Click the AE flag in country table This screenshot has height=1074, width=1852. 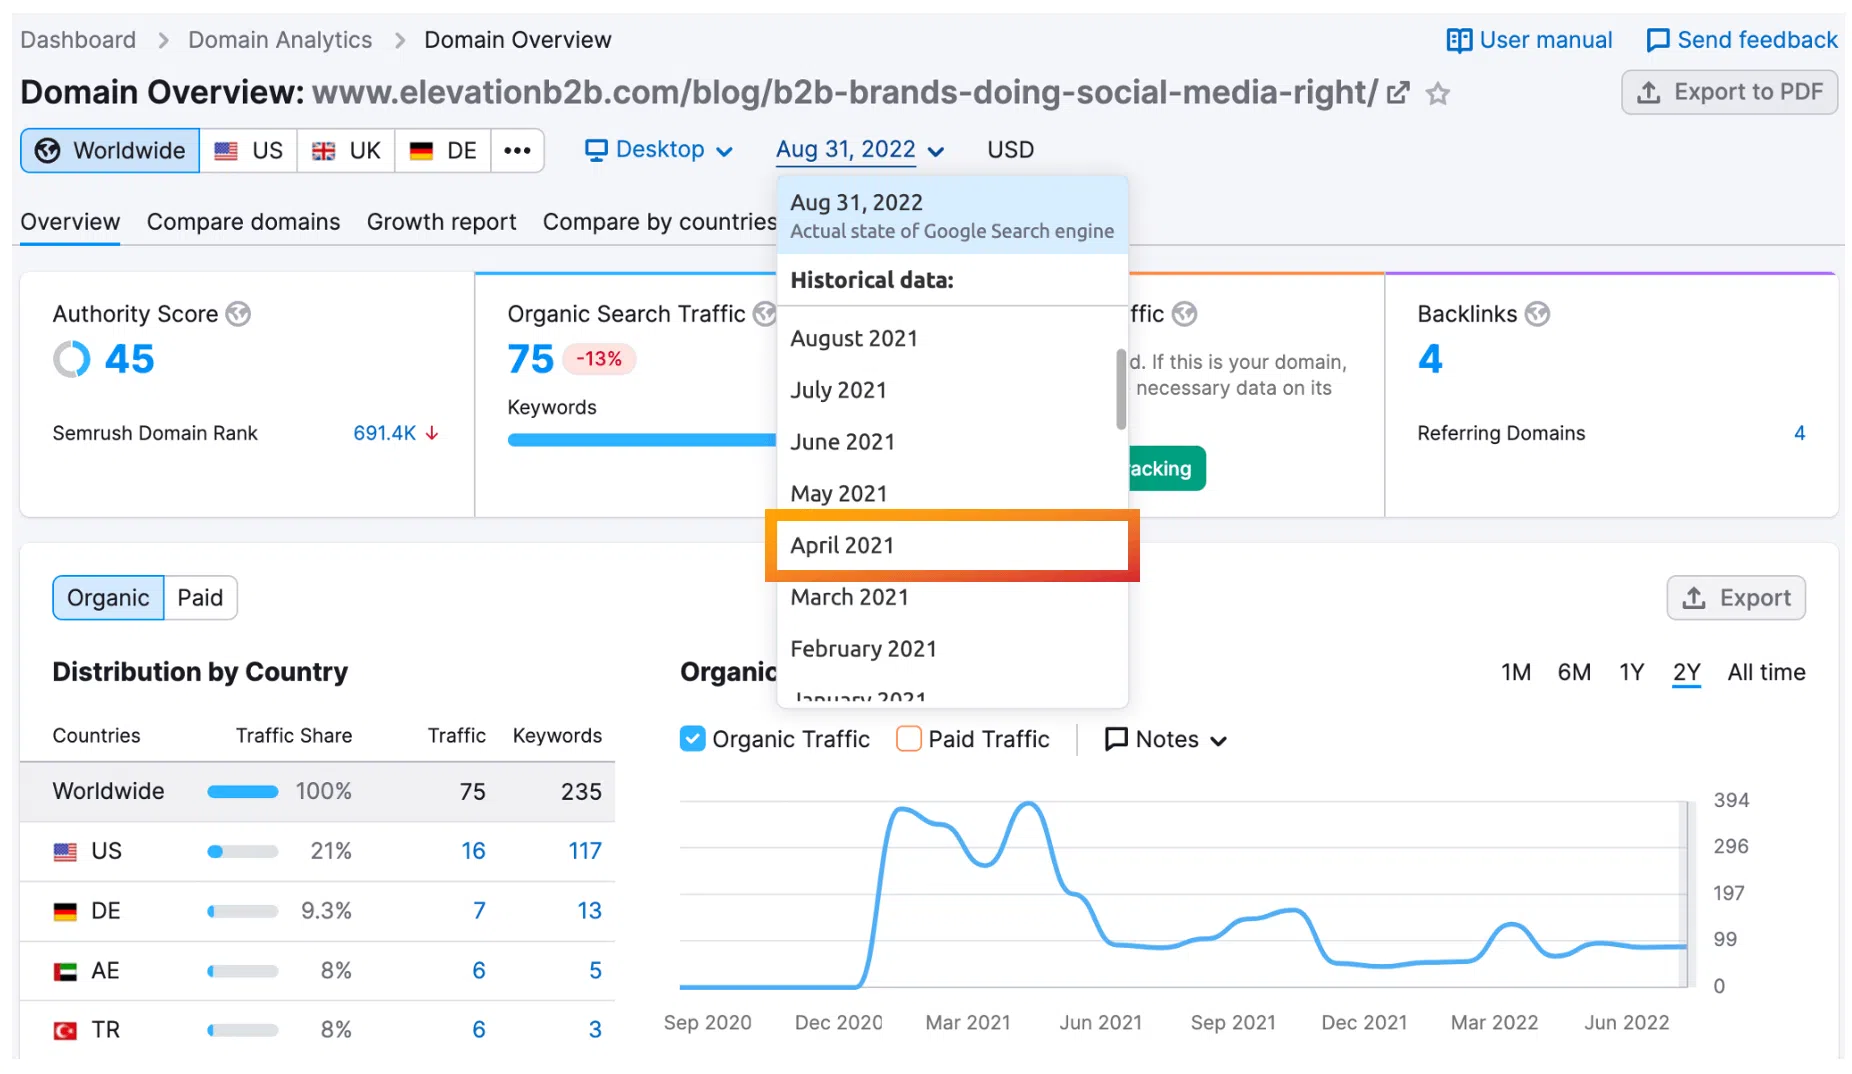click(x=65, y=971)
